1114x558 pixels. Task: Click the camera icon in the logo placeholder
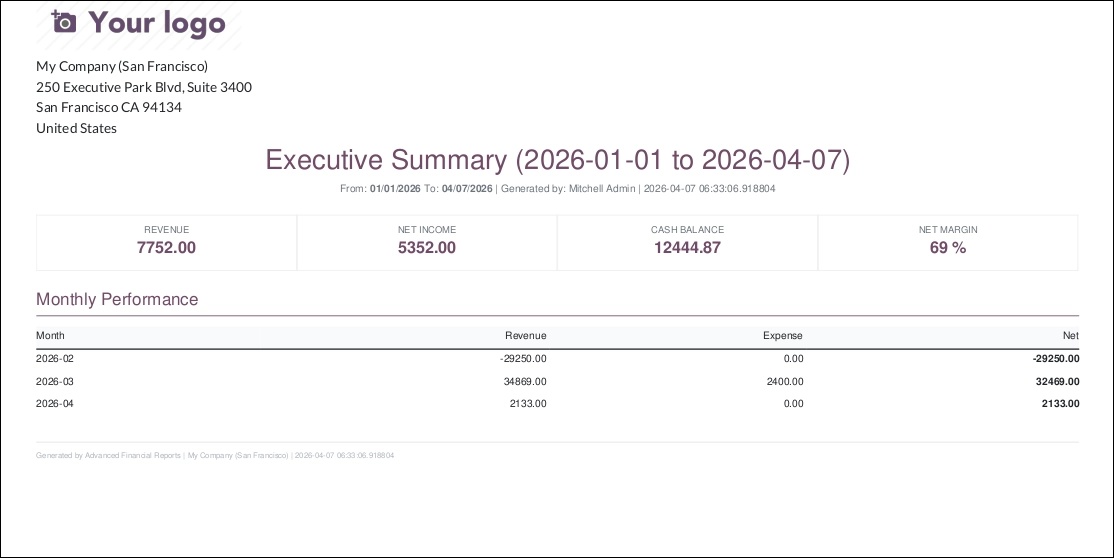click(64, 22)
